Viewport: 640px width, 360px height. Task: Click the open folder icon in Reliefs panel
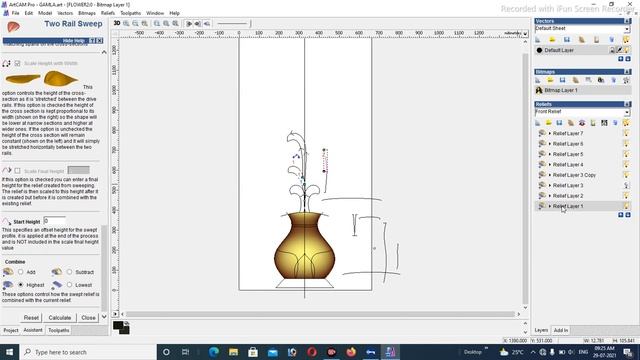(x=549, y=123)
